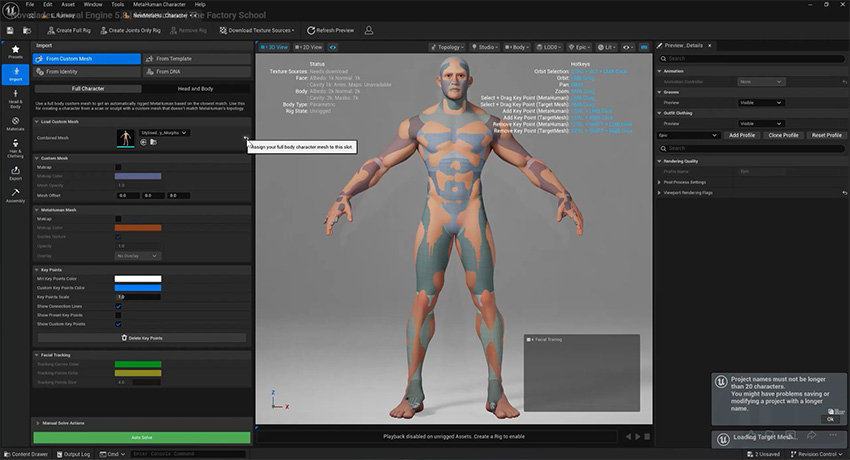
Task: Reset Animation Controller to default
Action: pos(844,82)
